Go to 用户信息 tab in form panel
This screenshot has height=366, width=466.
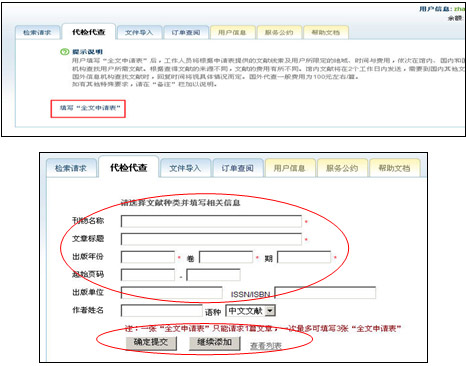pos(290,168)
